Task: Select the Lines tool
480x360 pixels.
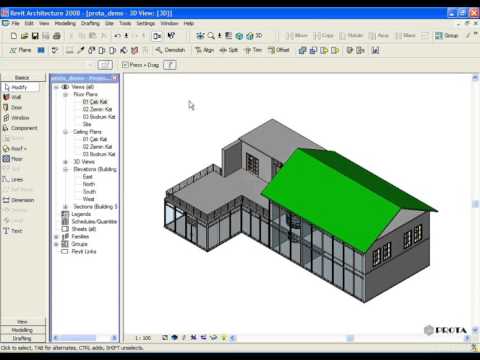Action: pyautogui.click(x=13, y=180)
